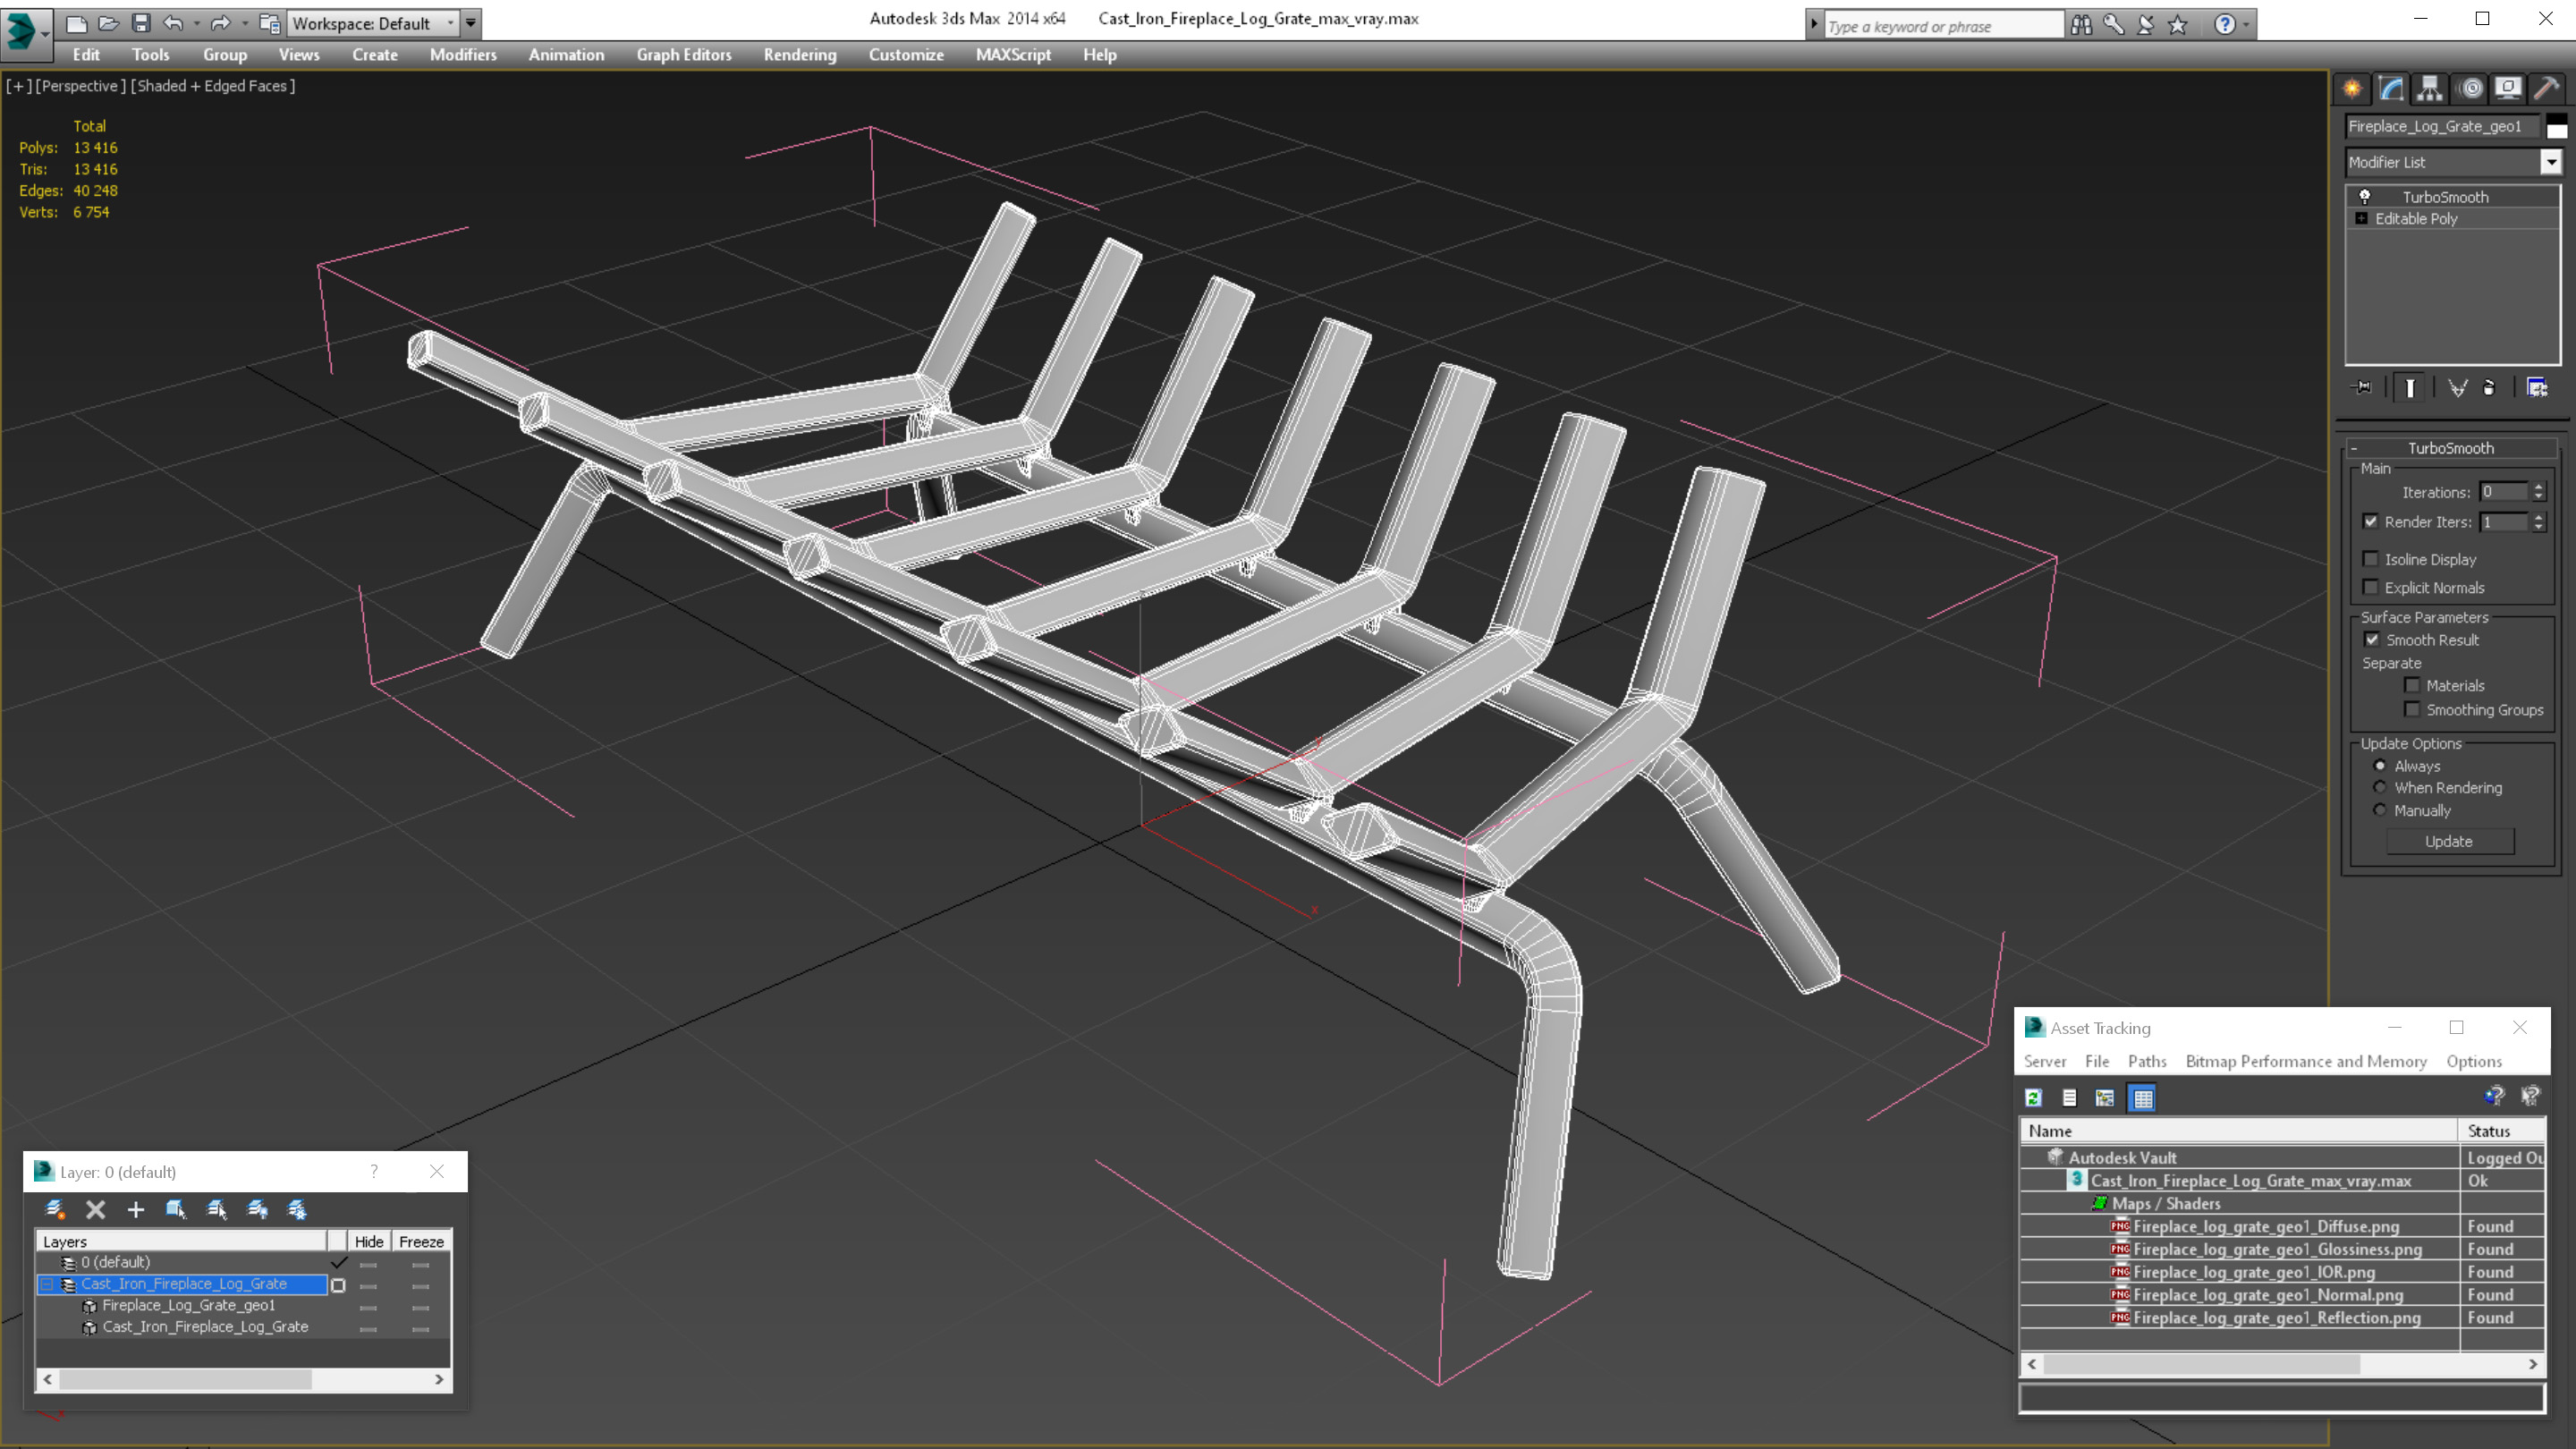Select the Manually update option

(2380, 811)
